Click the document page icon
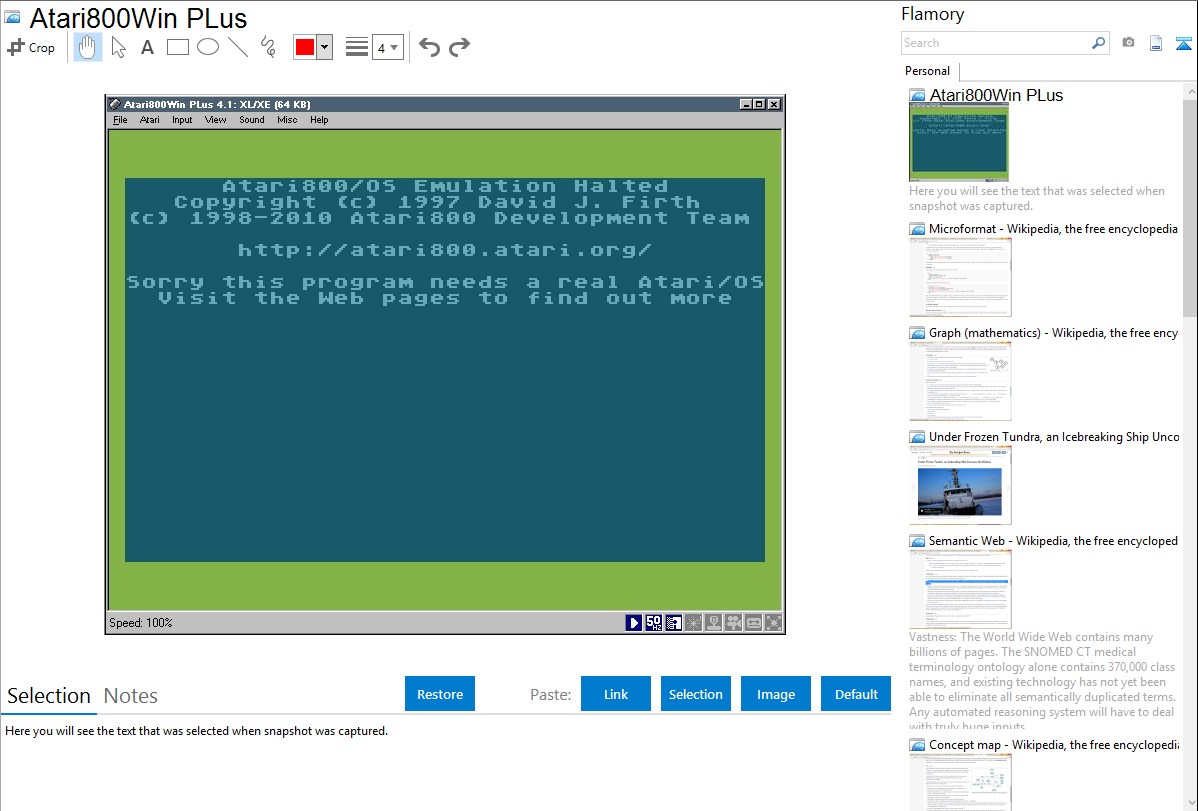 tap(1156, 43)
